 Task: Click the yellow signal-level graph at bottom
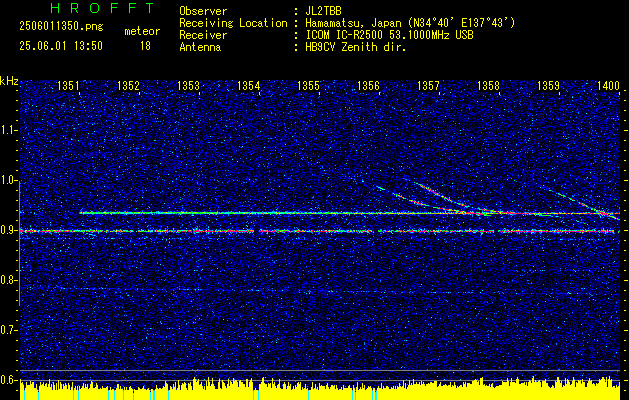pyautogui.click(x=320, y=390)
